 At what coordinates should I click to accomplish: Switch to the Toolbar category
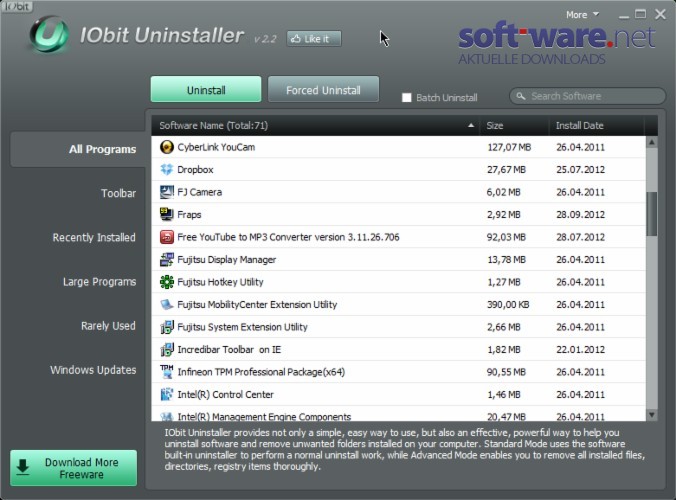coord(118,193)
